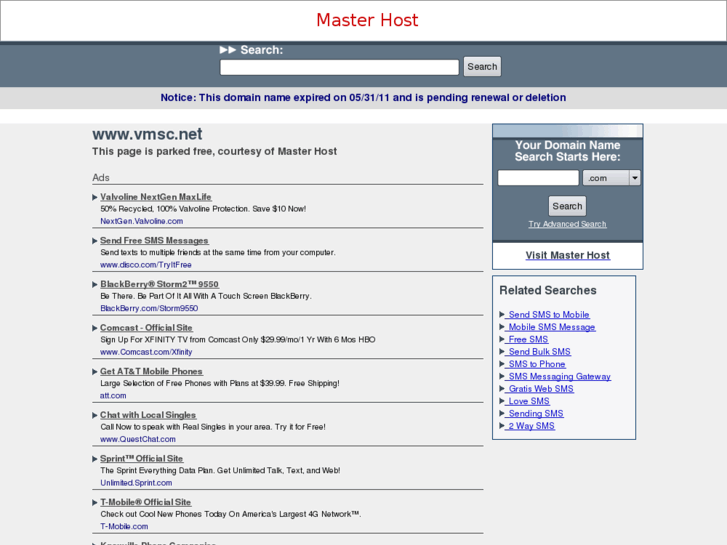Click the arrow bullet beside BlackBerry Storm2 9550
Screen dimensions: 727x545
tap(95, 284)
